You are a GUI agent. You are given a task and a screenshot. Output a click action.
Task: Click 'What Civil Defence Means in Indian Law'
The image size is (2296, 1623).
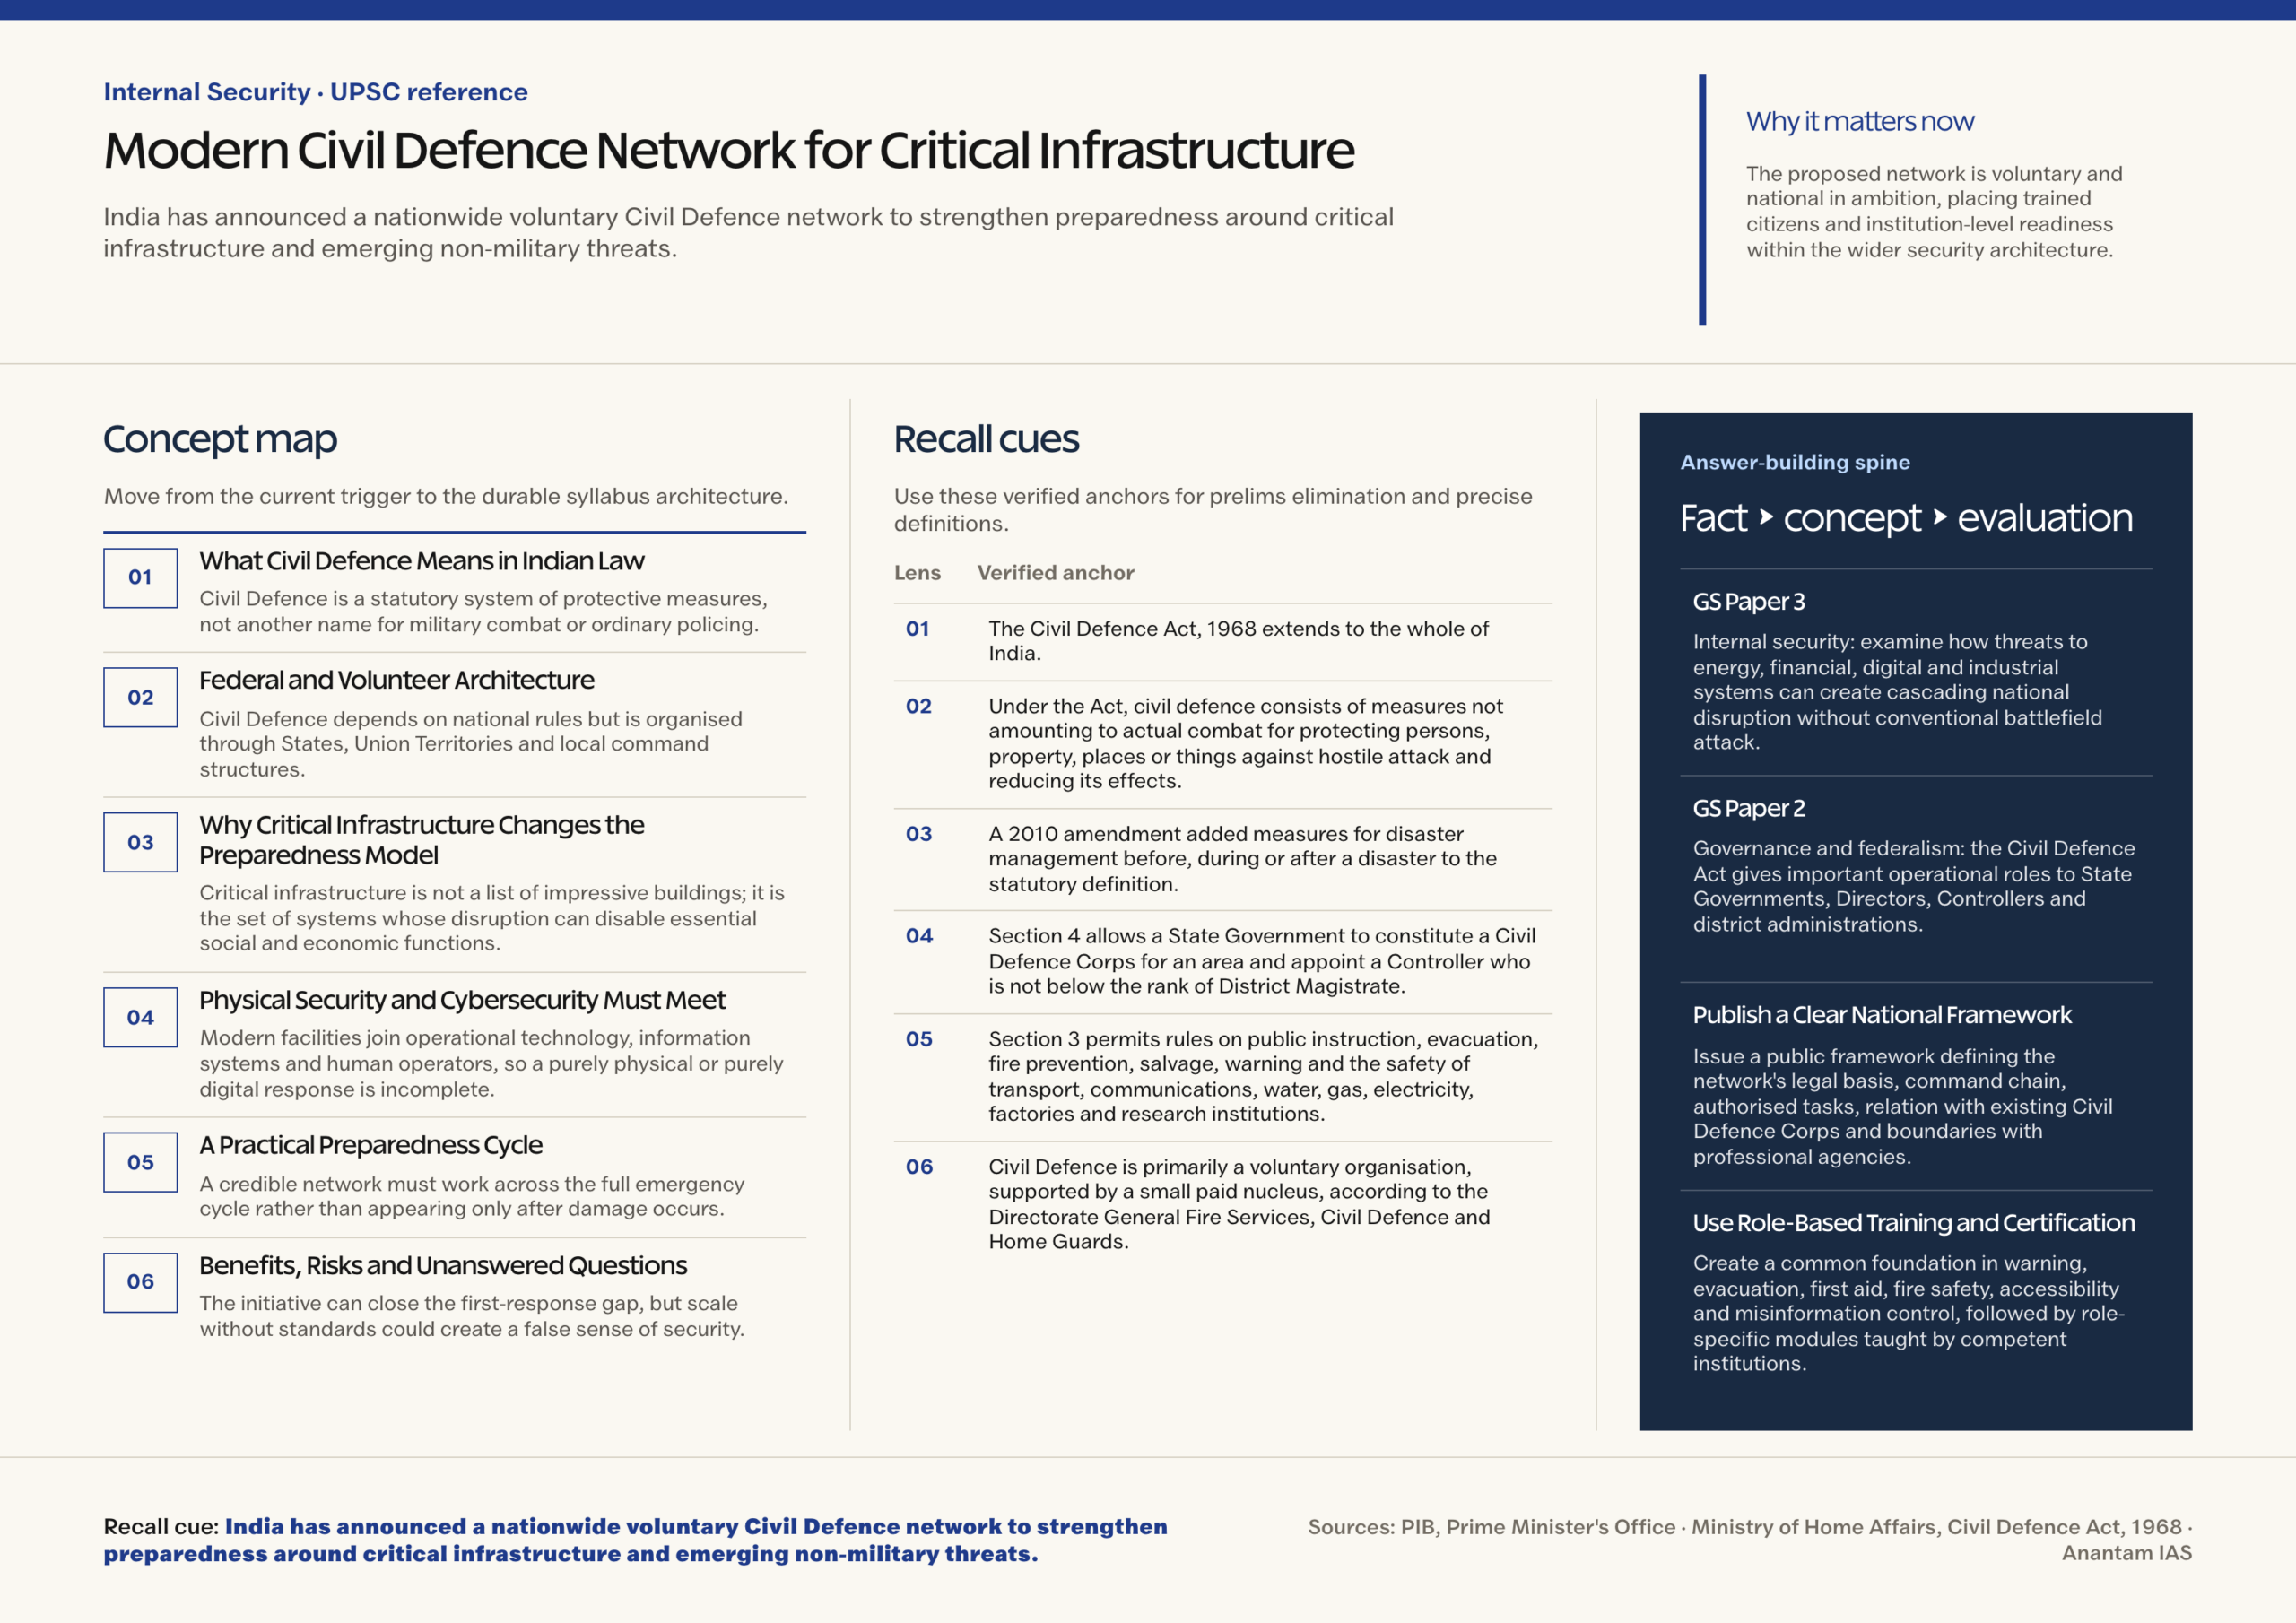click(x=421, y=561)
